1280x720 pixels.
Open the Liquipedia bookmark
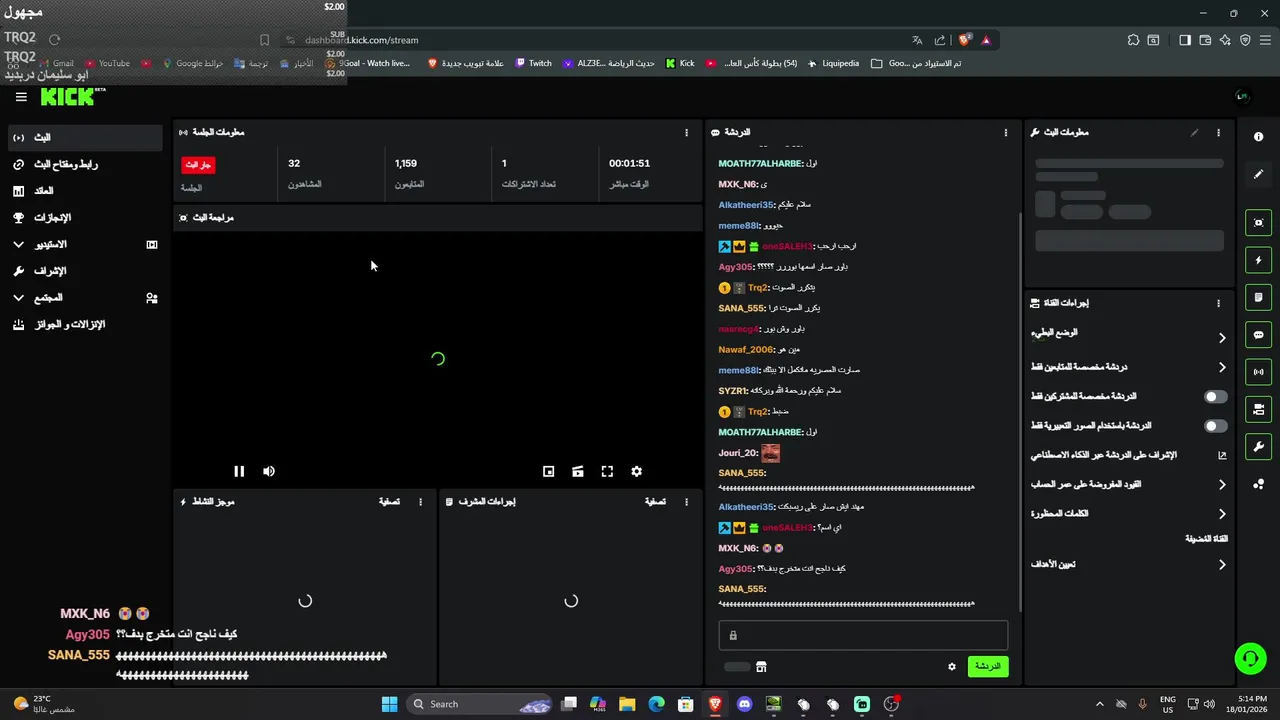tap(833, 63)
